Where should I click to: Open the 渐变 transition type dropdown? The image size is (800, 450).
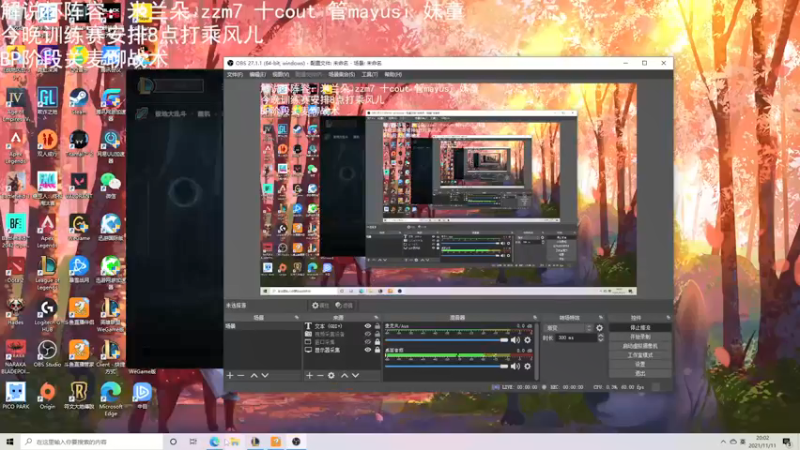(569, 328)
